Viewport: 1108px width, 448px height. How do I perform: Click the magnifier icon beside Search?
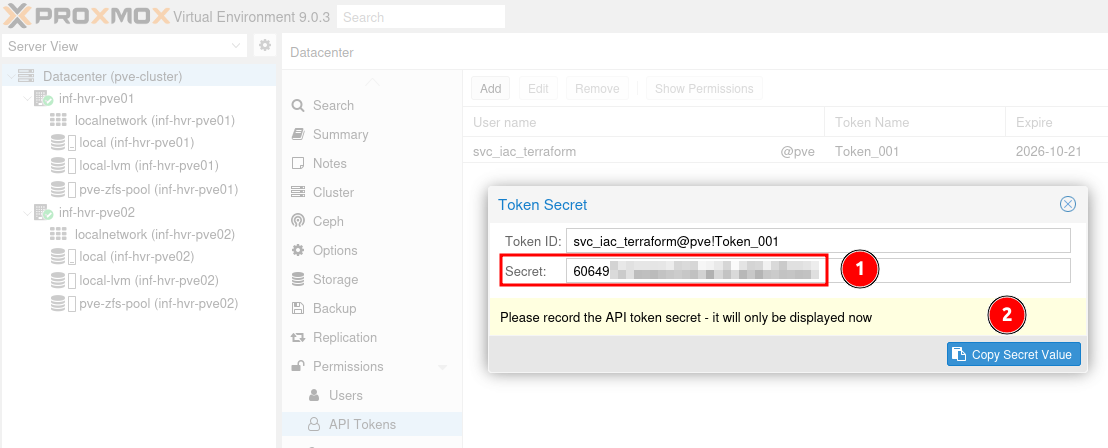point(298,105)
